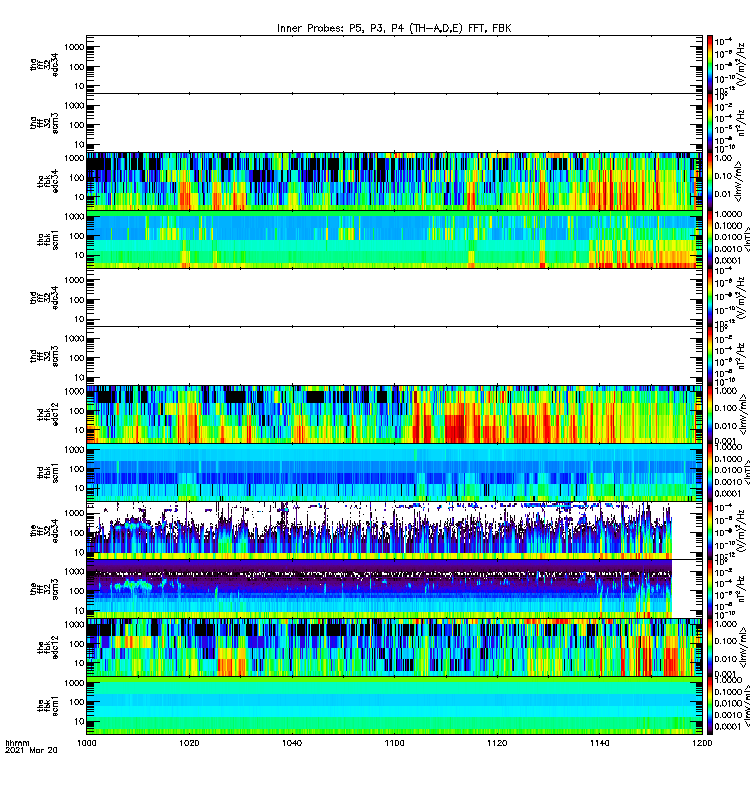
Task: Click the 1140 time tick label
Action: (x=599, y=743)
